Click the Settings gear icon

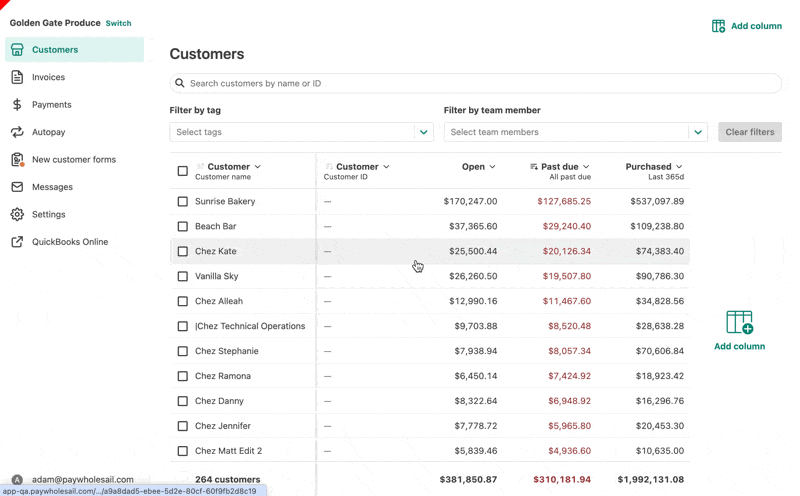[x=17, y=214]
